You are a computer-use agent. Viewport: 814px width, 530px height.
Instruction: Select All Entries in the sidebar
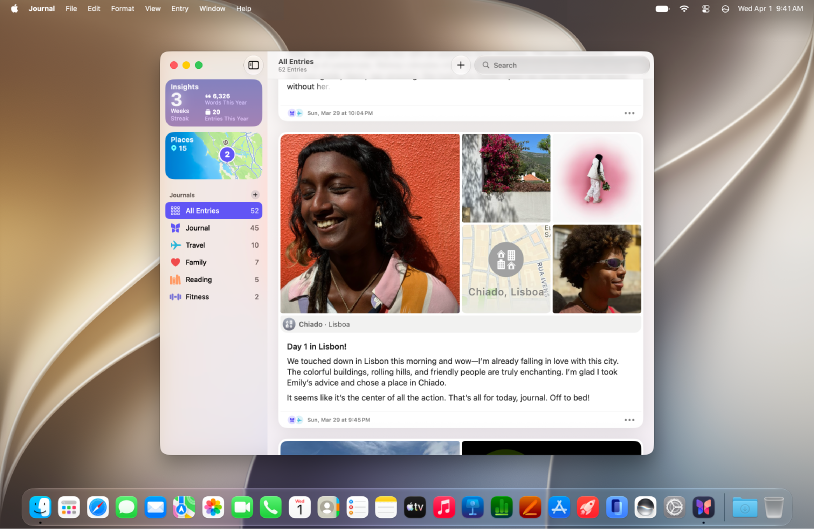click(213, 210)
